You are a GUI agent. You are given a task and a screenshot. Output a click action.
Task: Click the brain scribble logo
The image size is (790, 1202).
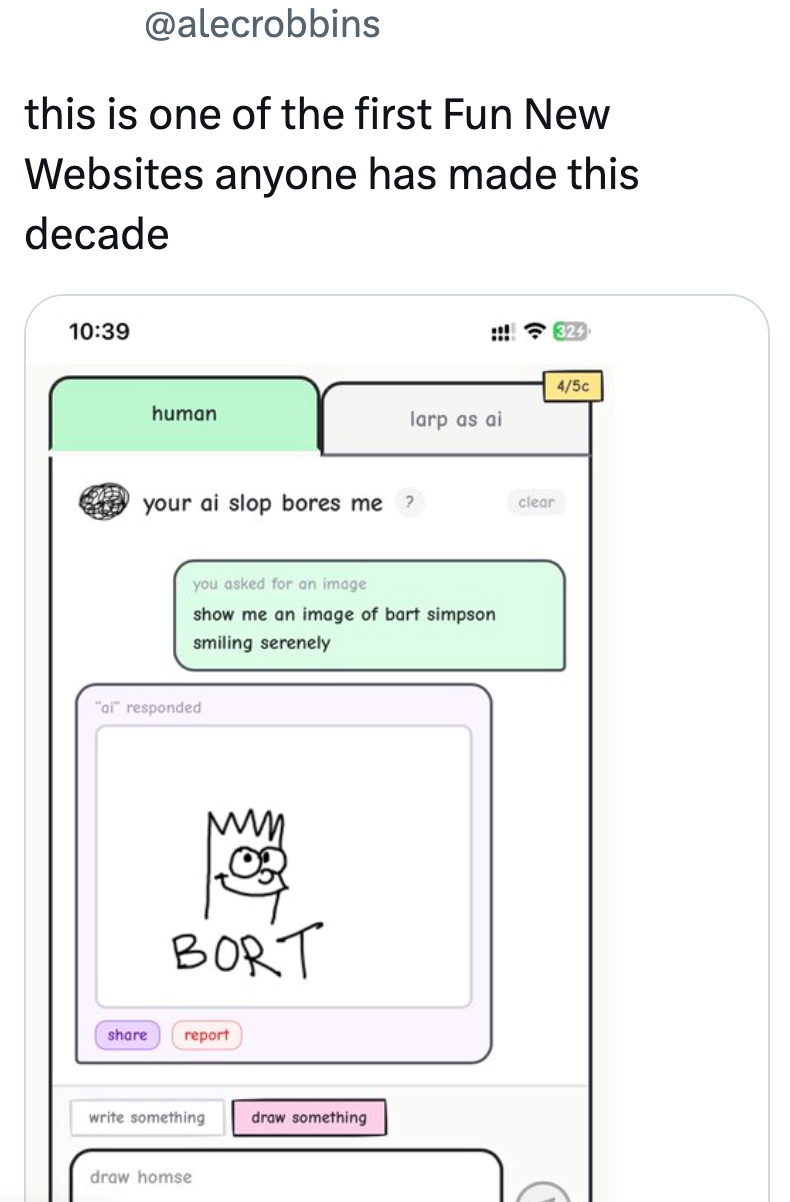[x=104, y=502]
